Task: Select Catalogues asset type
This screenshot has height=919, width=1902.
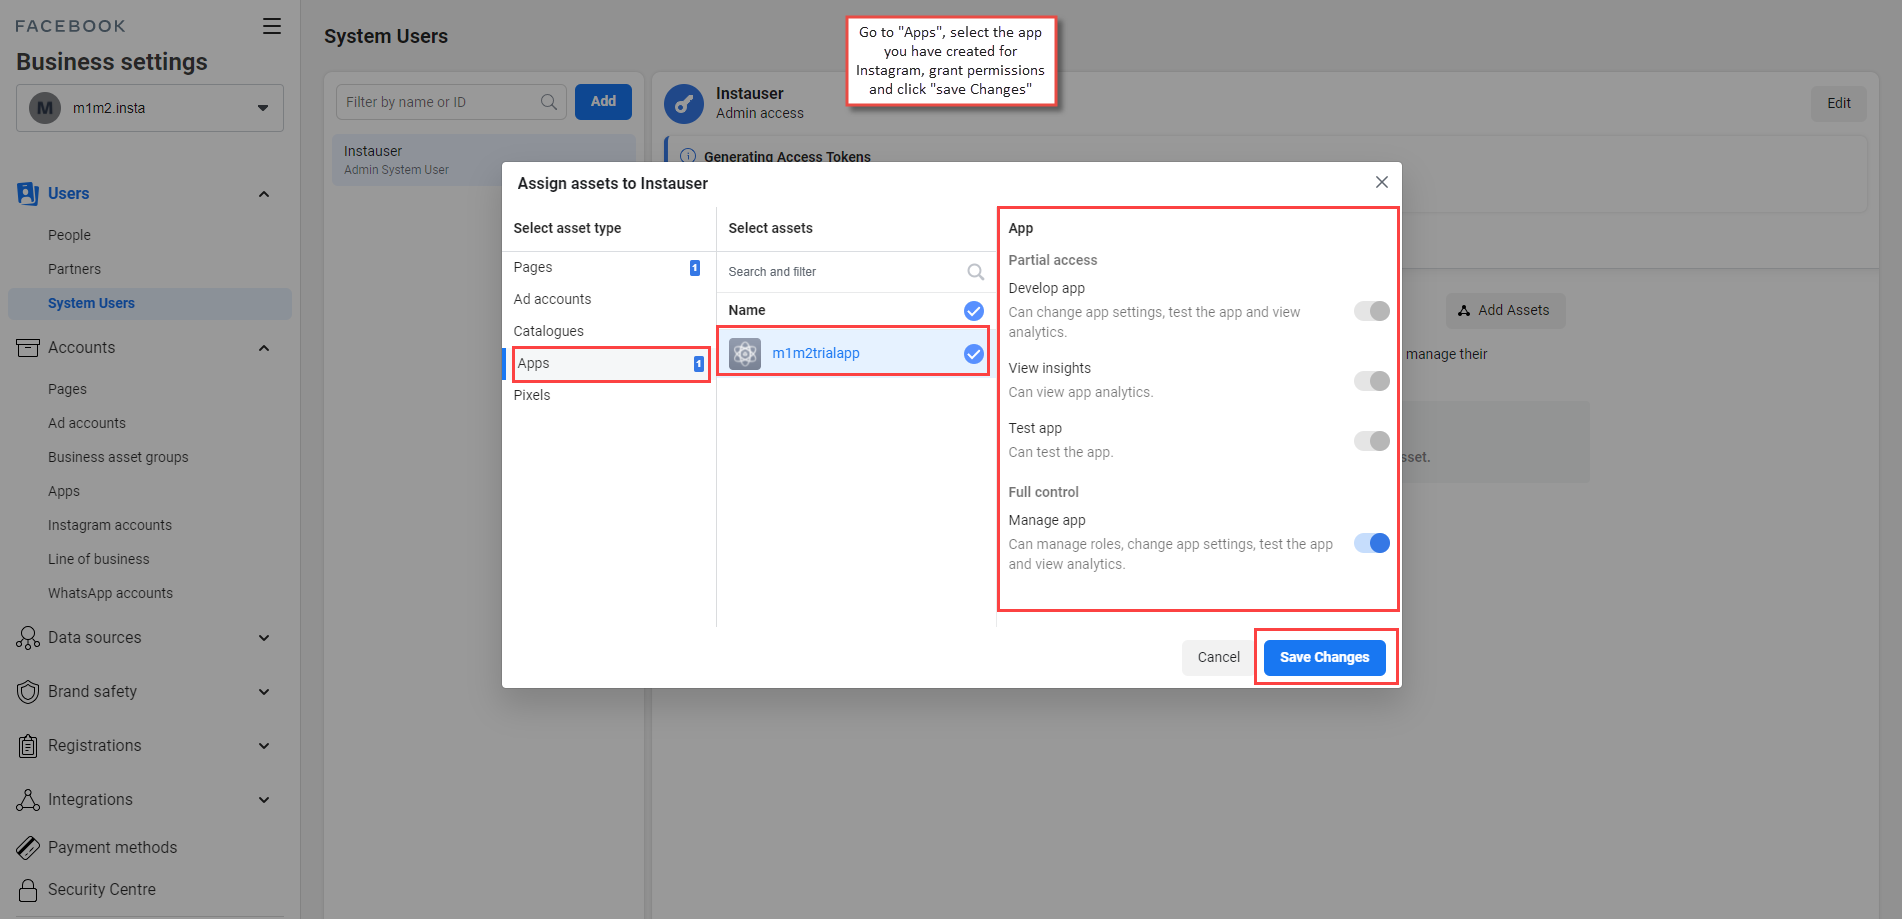Action: (x=608, y=331)
